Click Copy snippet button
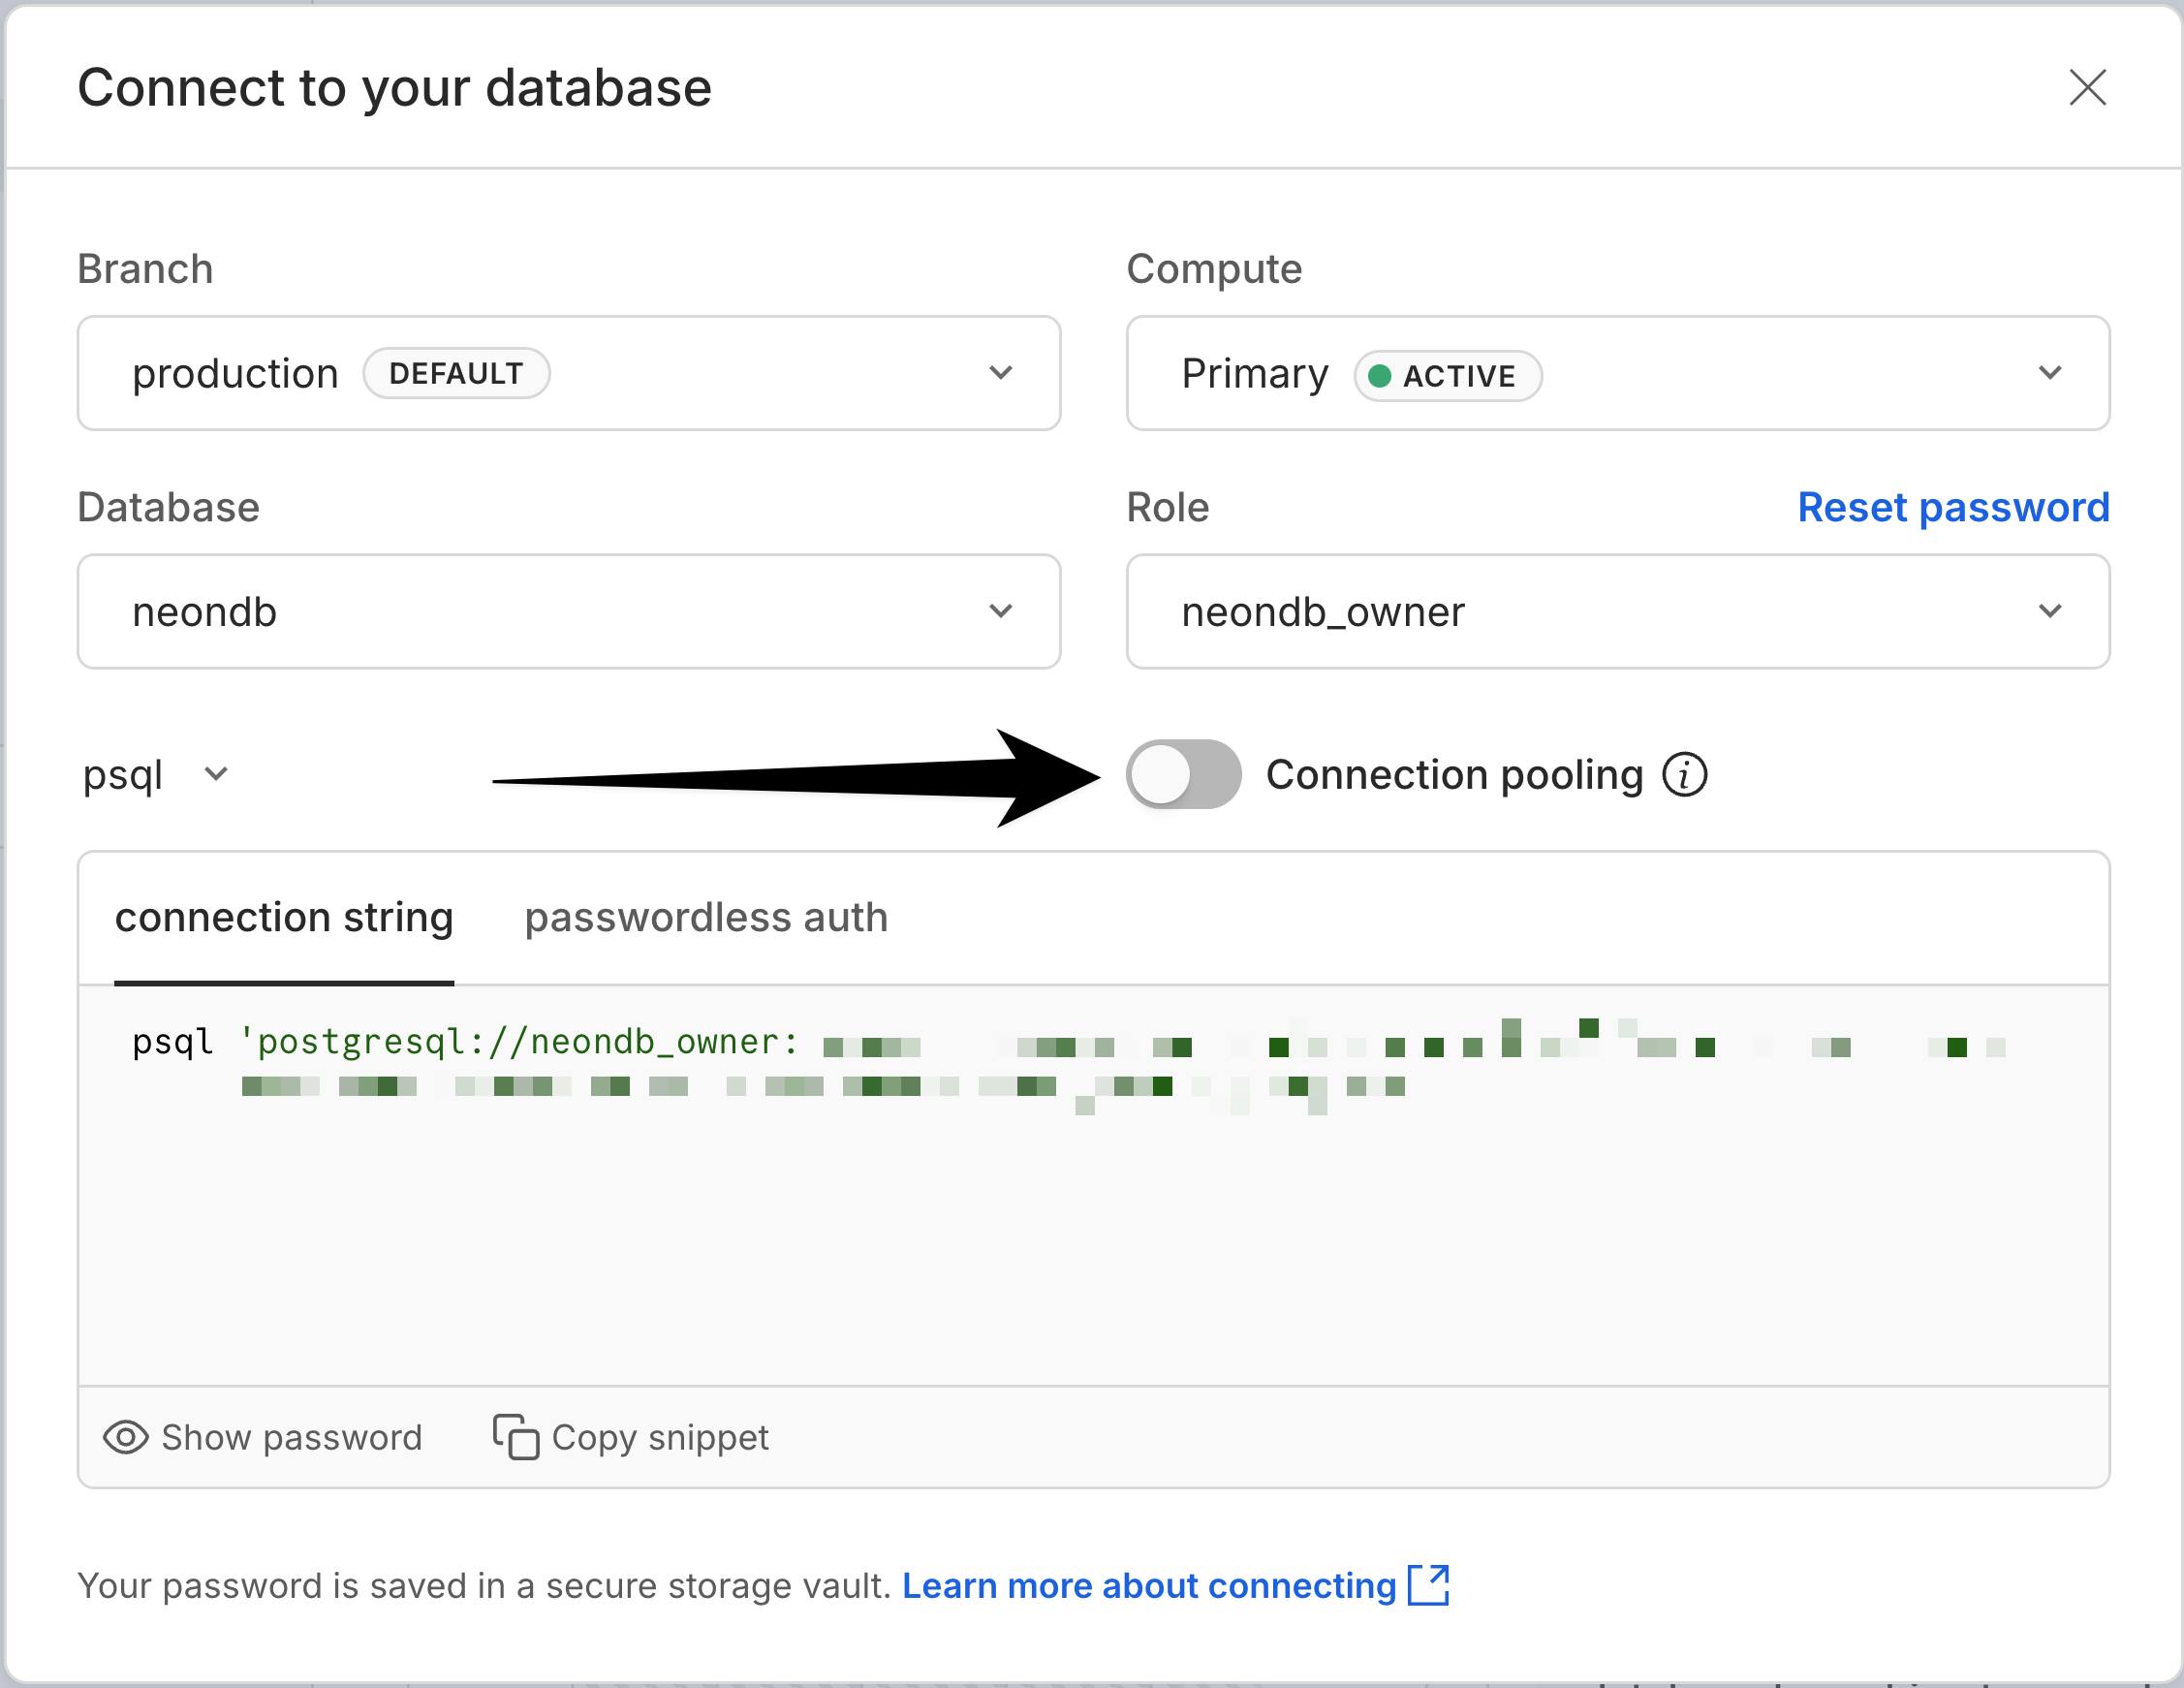 (x=630, y=1437)
